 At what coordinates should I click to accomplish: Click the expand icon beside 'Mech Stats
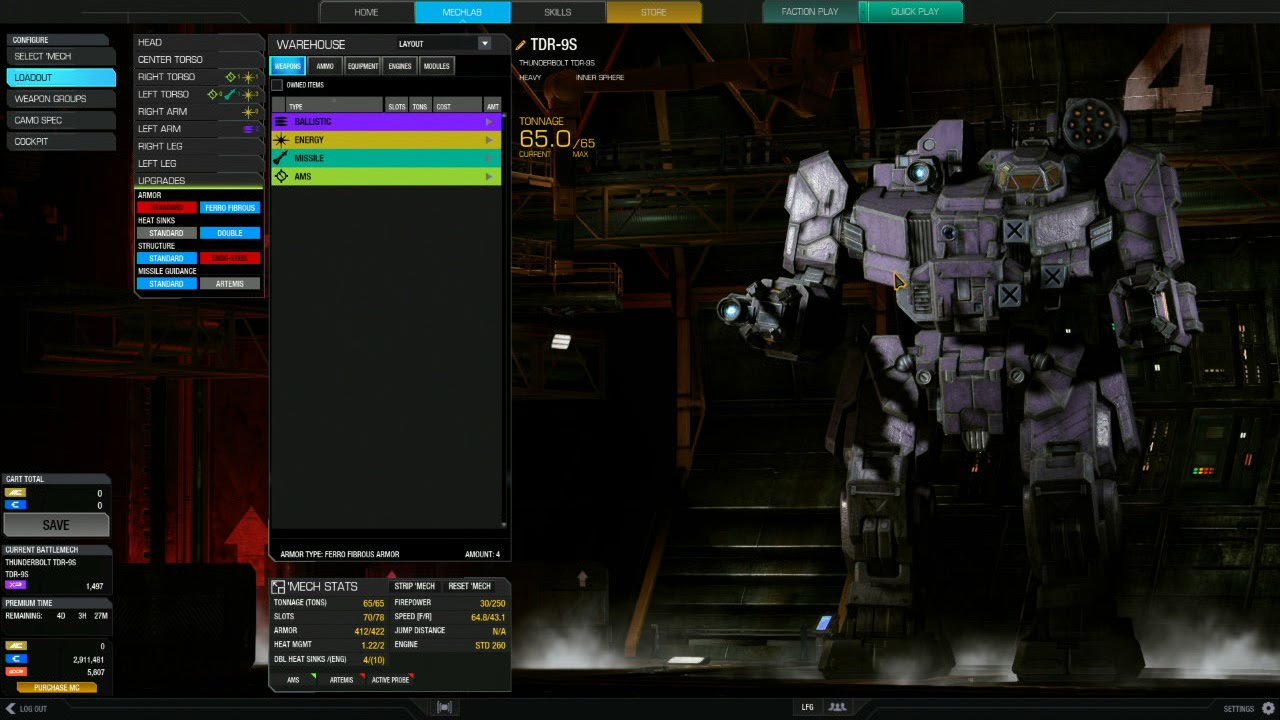pos(279,587)
